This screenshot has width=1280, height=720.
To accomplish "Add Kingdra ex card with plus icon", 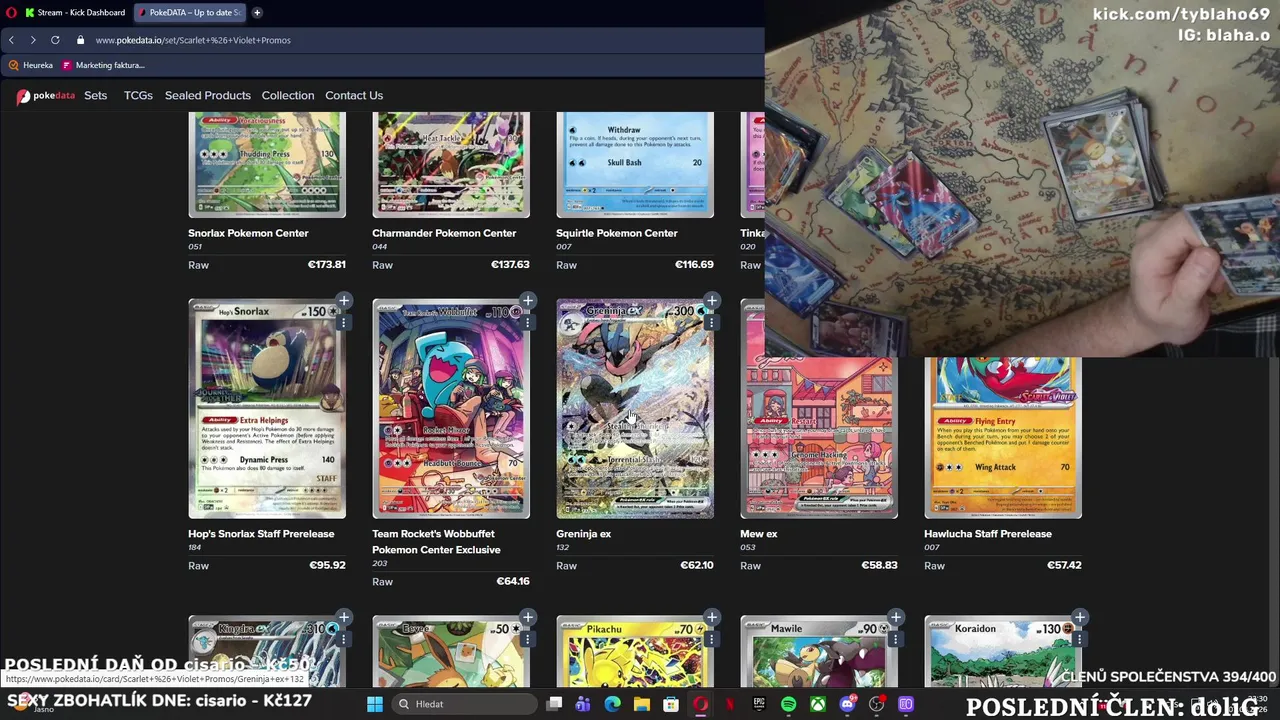I will coord(344,618).
